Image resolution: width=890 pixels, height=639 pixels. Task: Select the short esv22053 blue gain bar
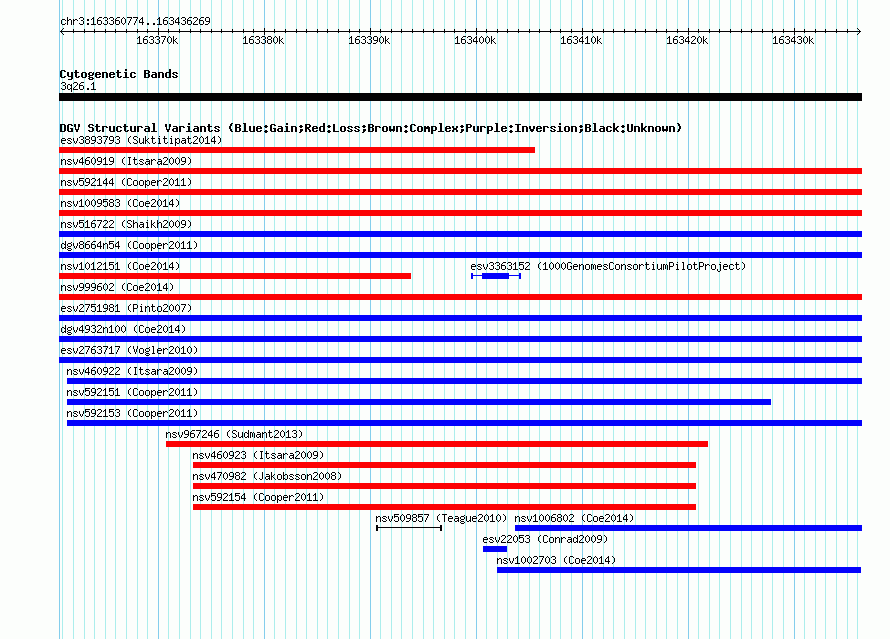495,549
